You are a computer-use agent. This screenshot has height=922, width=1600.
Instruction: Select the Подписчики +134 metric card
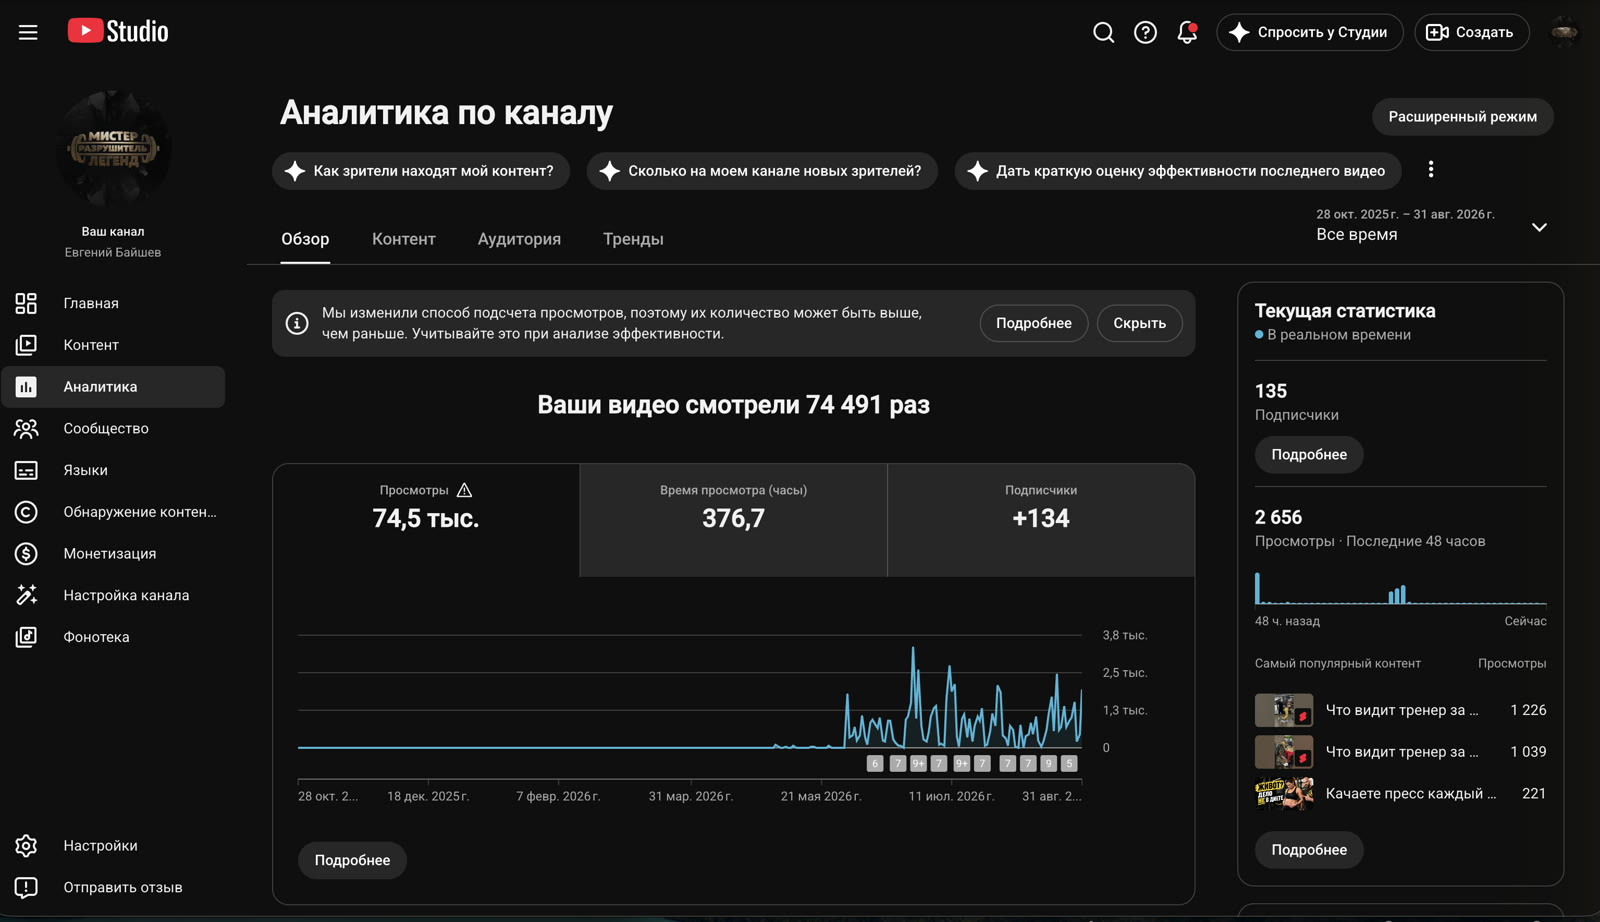(x=1041, y=520)
